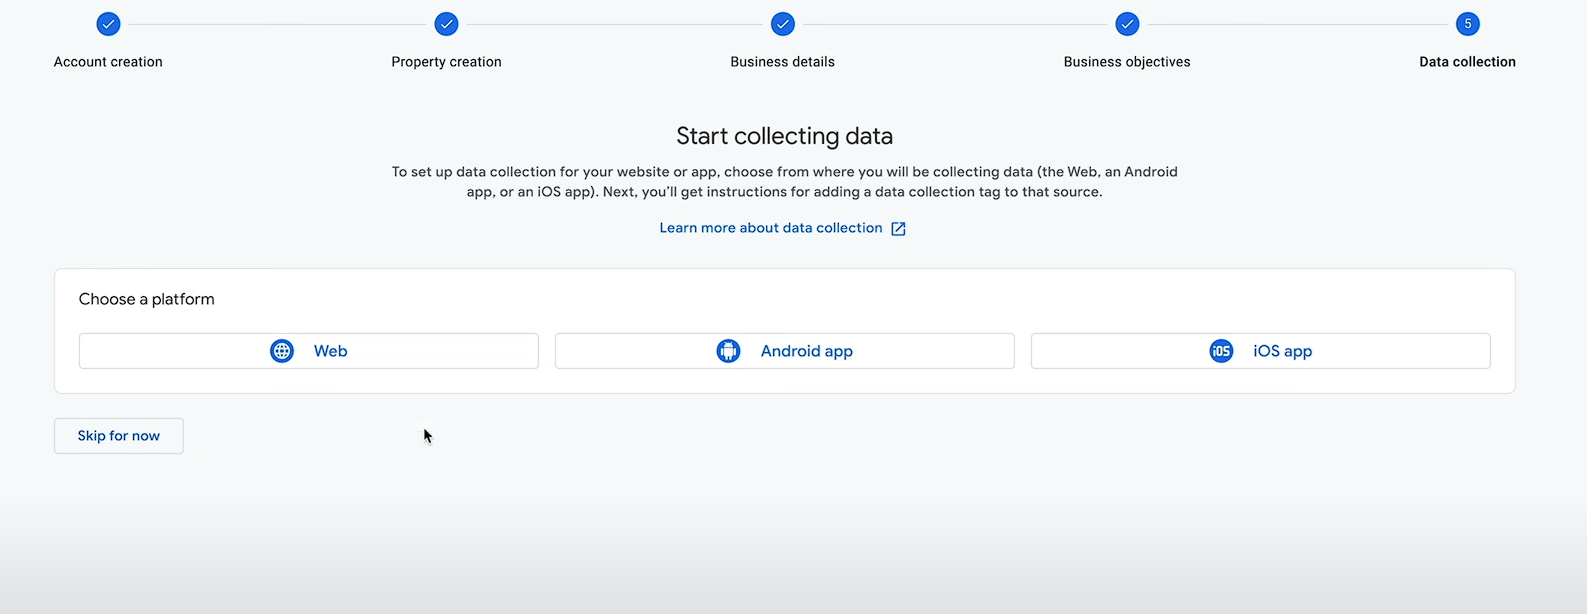Go to the Account creation step label
This screenshot has width=1587, height=614.
click(108, 62)
